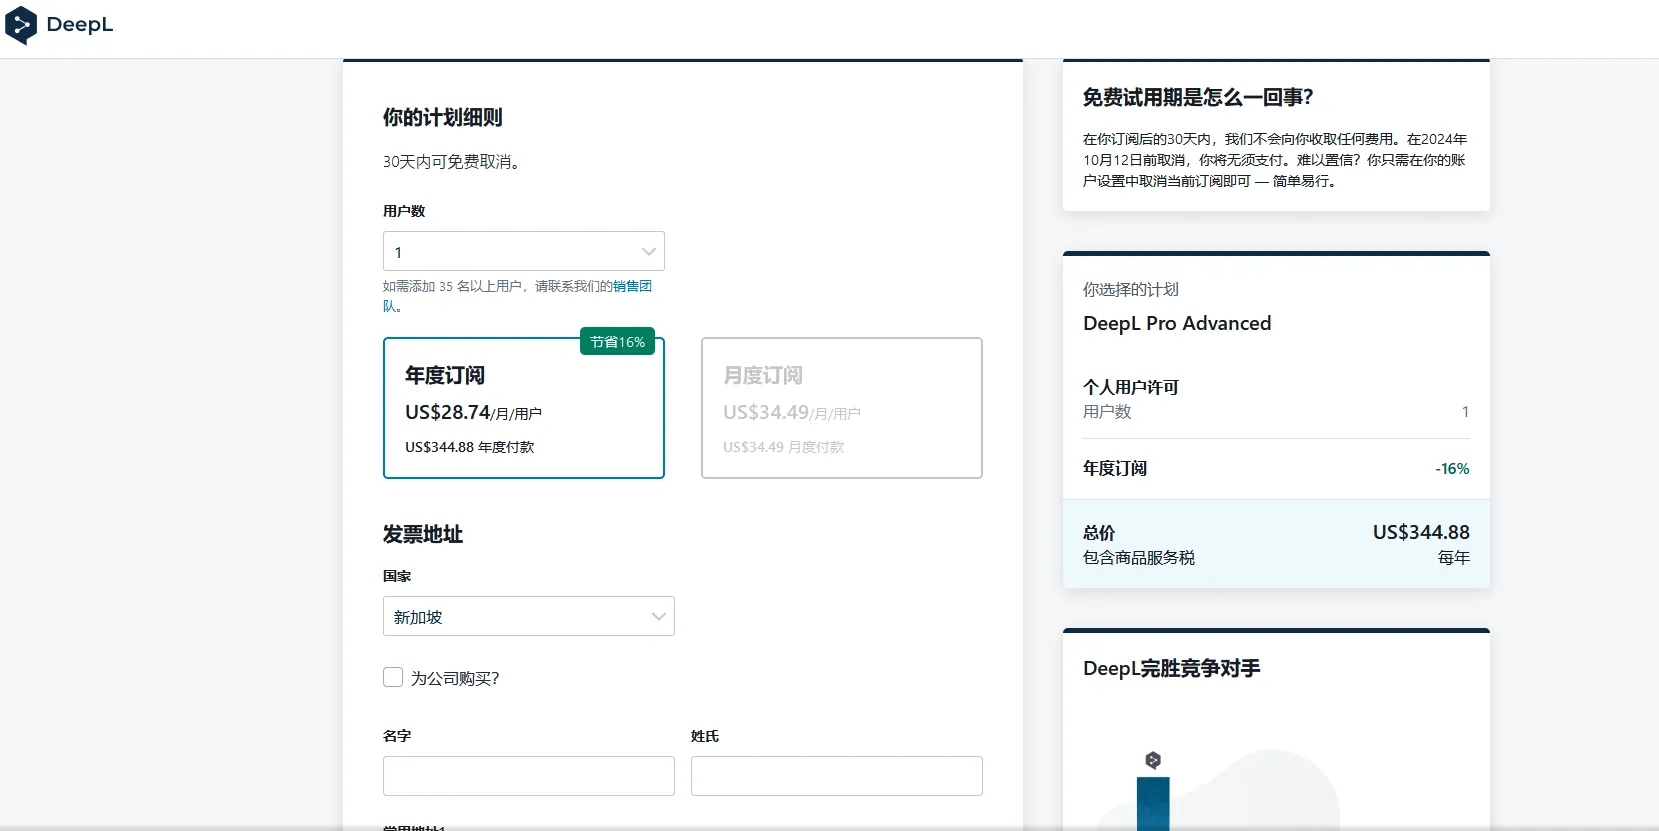Open the 国家 dropdown showing 新加坡

tap(529, 616)
